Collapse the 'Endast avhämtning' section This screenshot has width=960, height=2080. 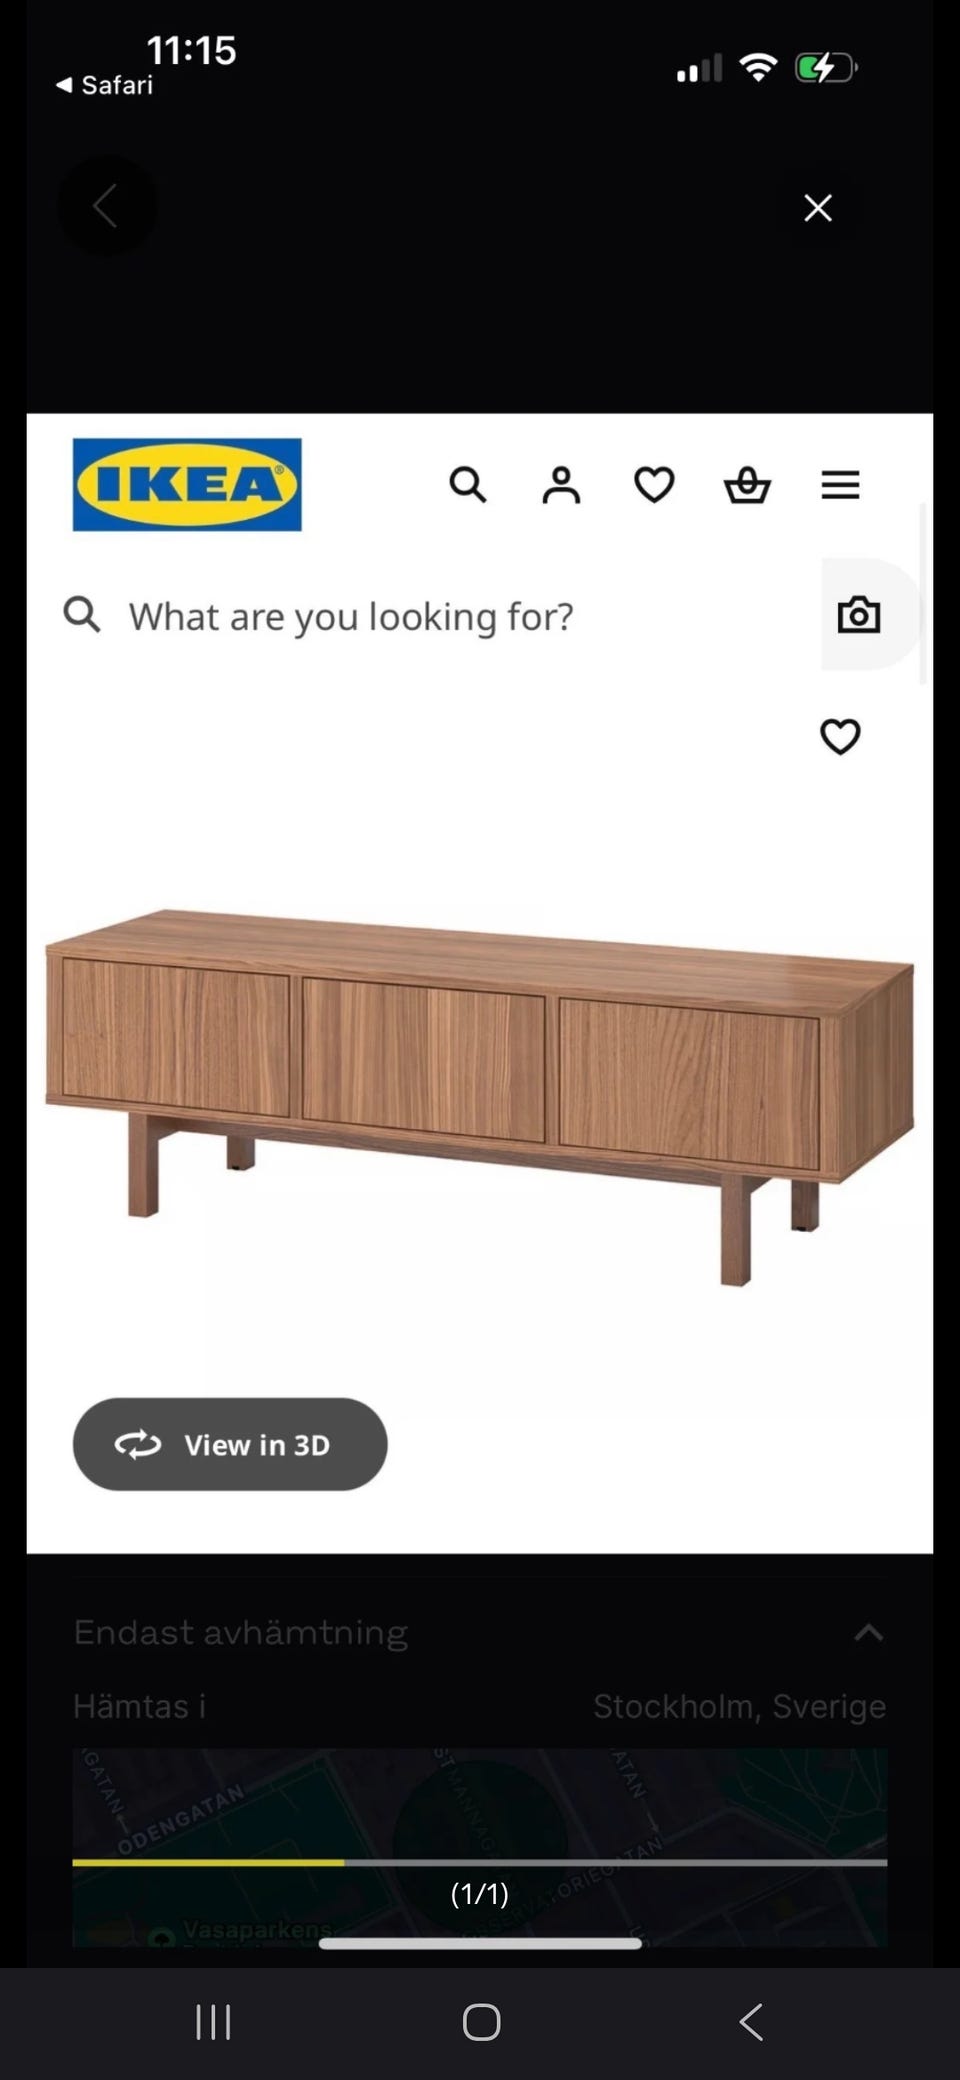coord(868,1633)
